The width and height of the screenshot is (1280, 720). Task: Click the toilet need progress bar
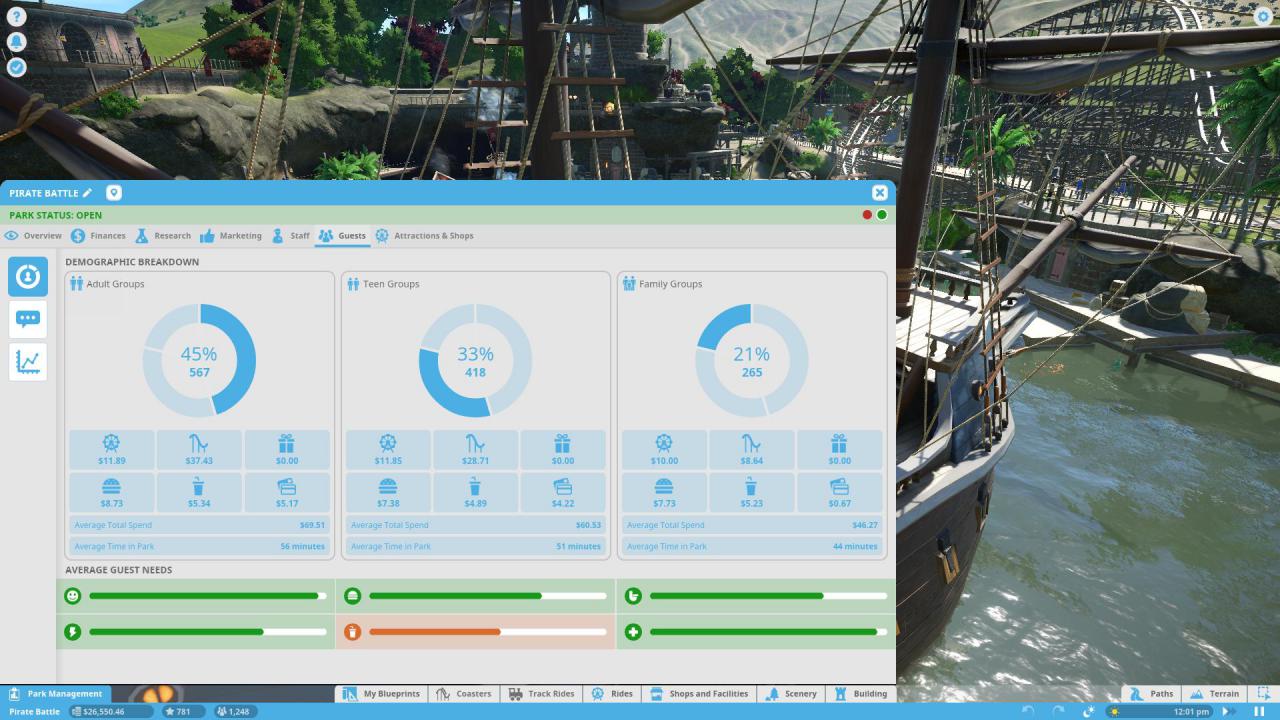(x=768, y=596)
